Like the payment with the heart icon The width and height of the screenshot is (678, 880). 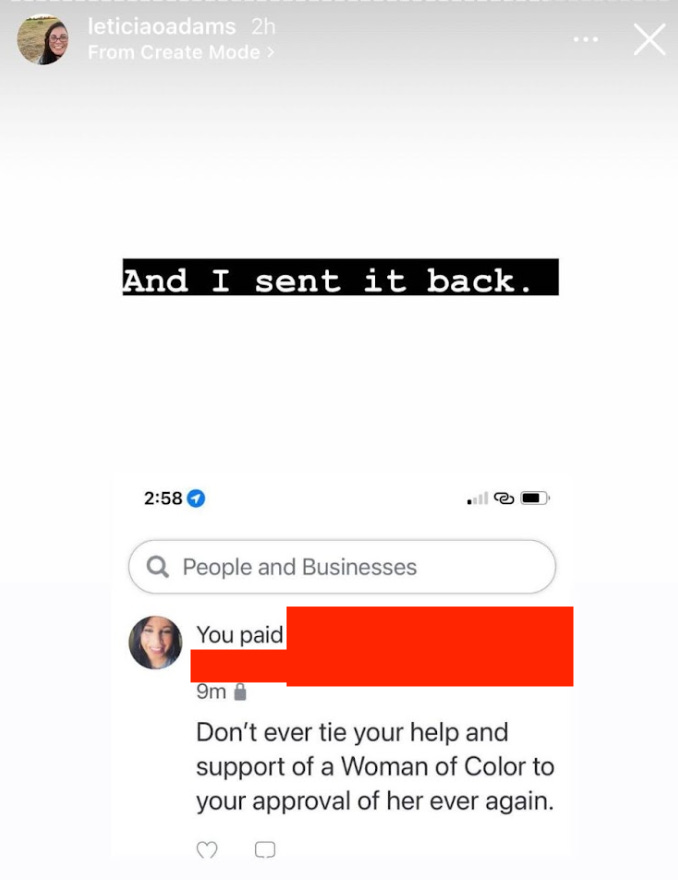tap(207, 850)
